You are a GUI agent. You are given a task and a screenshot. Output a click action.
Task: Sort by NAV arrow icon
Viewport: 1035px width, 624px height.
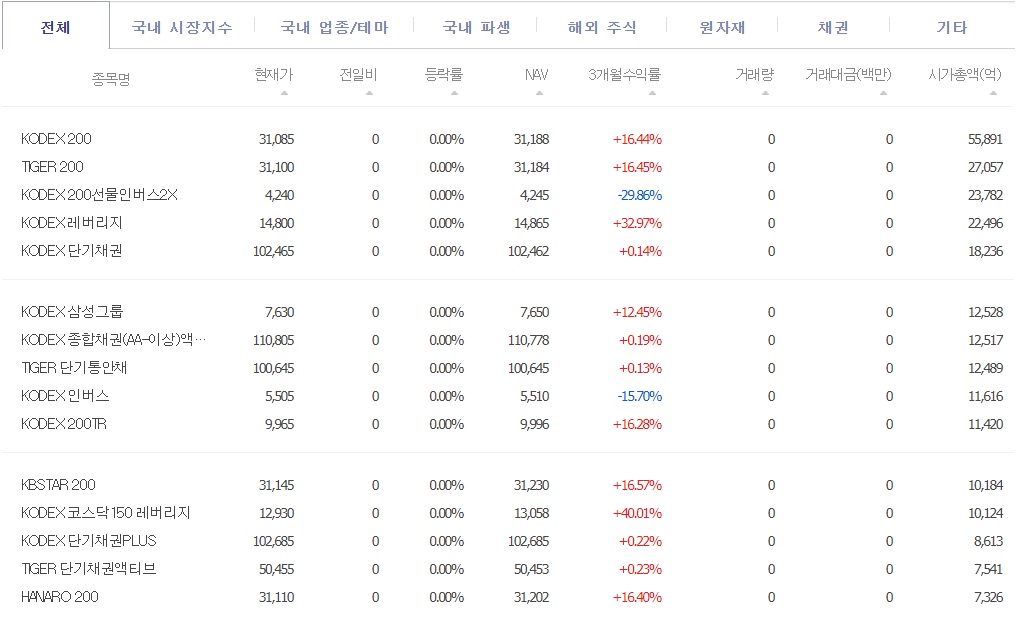click(540, 93)
